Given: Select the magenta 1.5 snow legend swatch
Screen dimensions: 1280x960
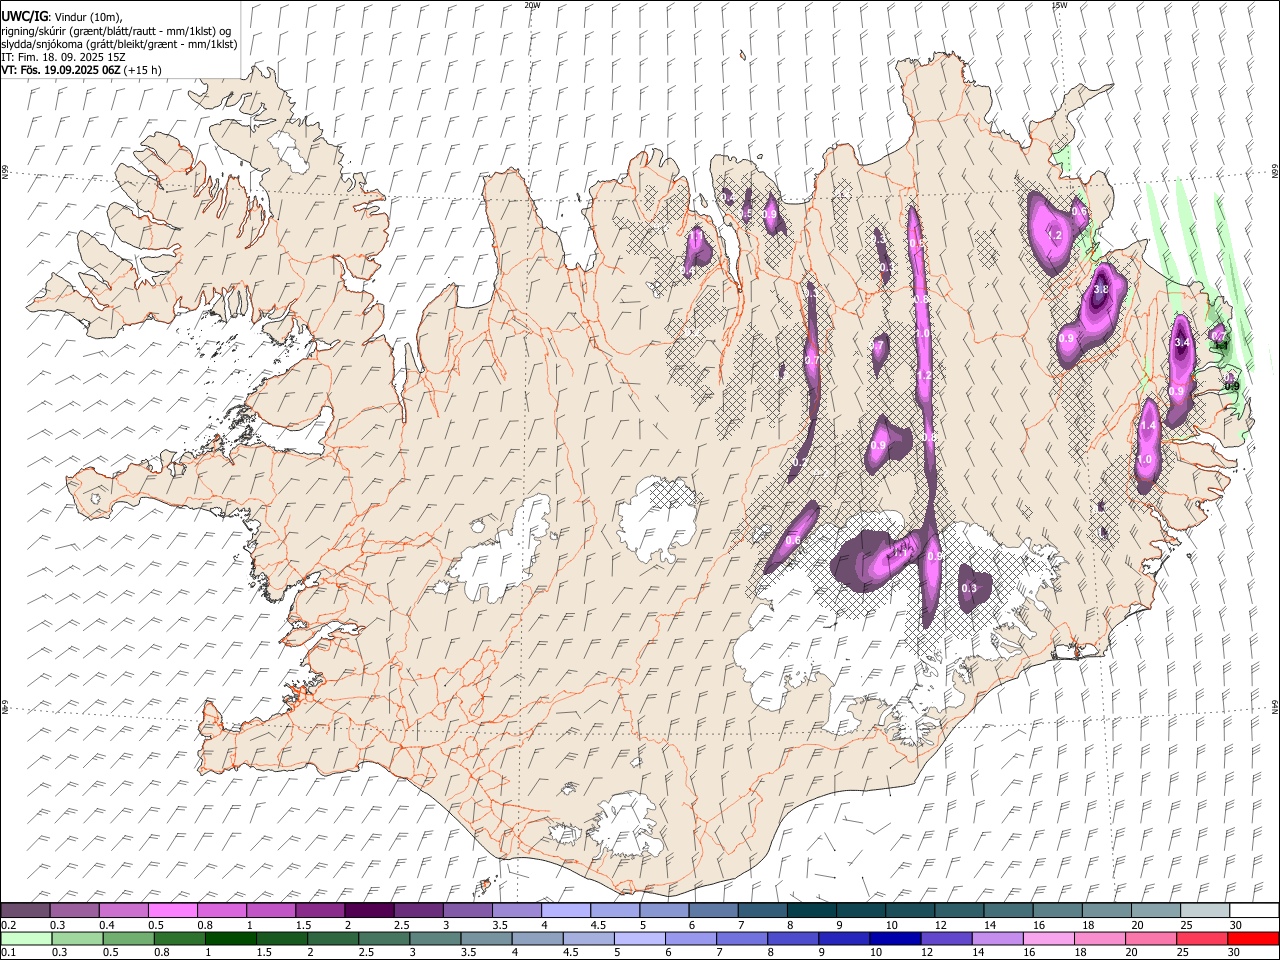Looking at the screenshot, I should (321, 910).
